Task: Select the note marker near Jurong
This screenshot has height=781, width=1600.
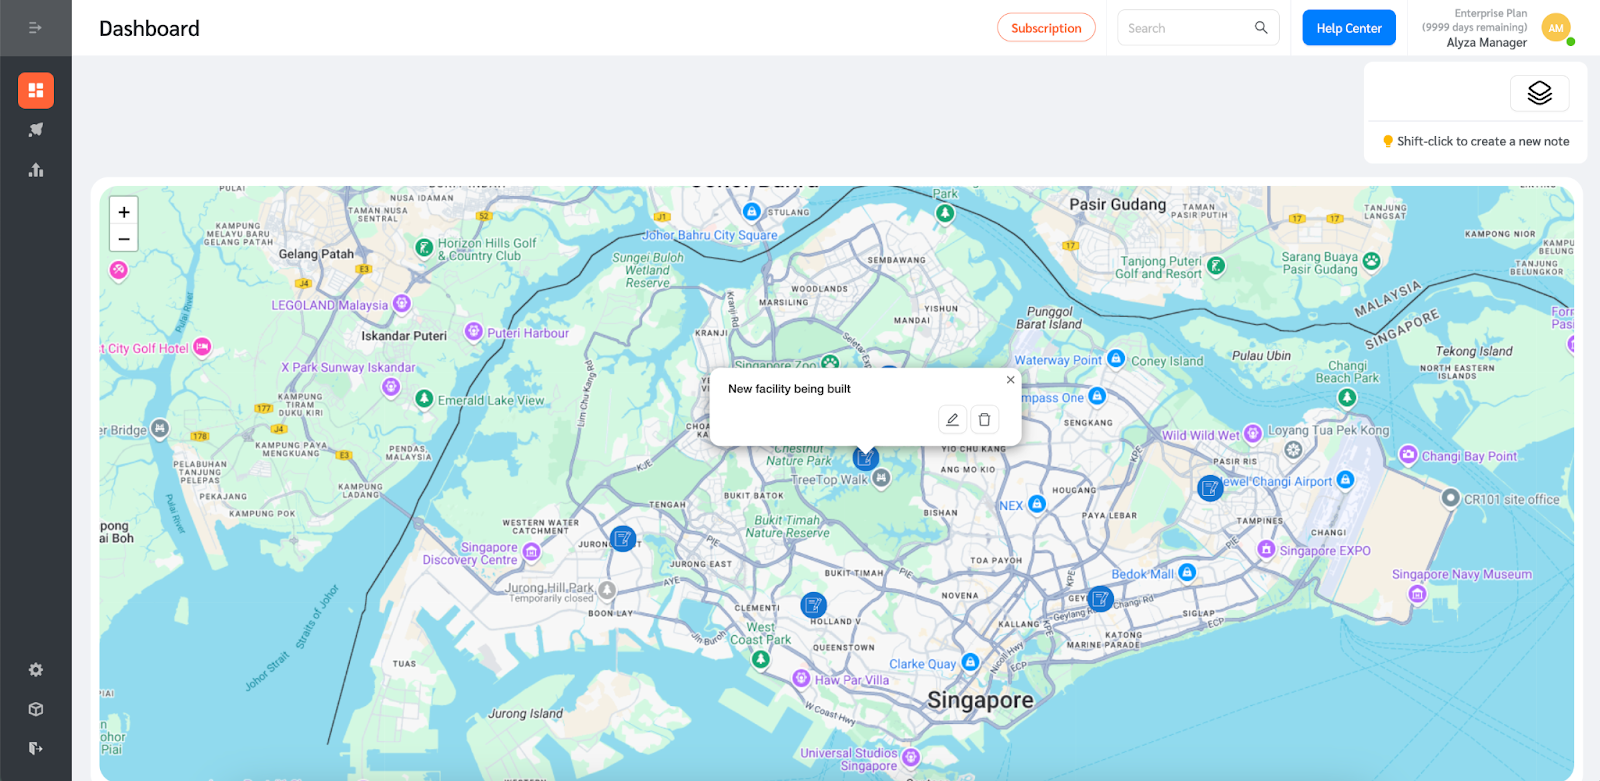Action: tap(623, 539)
